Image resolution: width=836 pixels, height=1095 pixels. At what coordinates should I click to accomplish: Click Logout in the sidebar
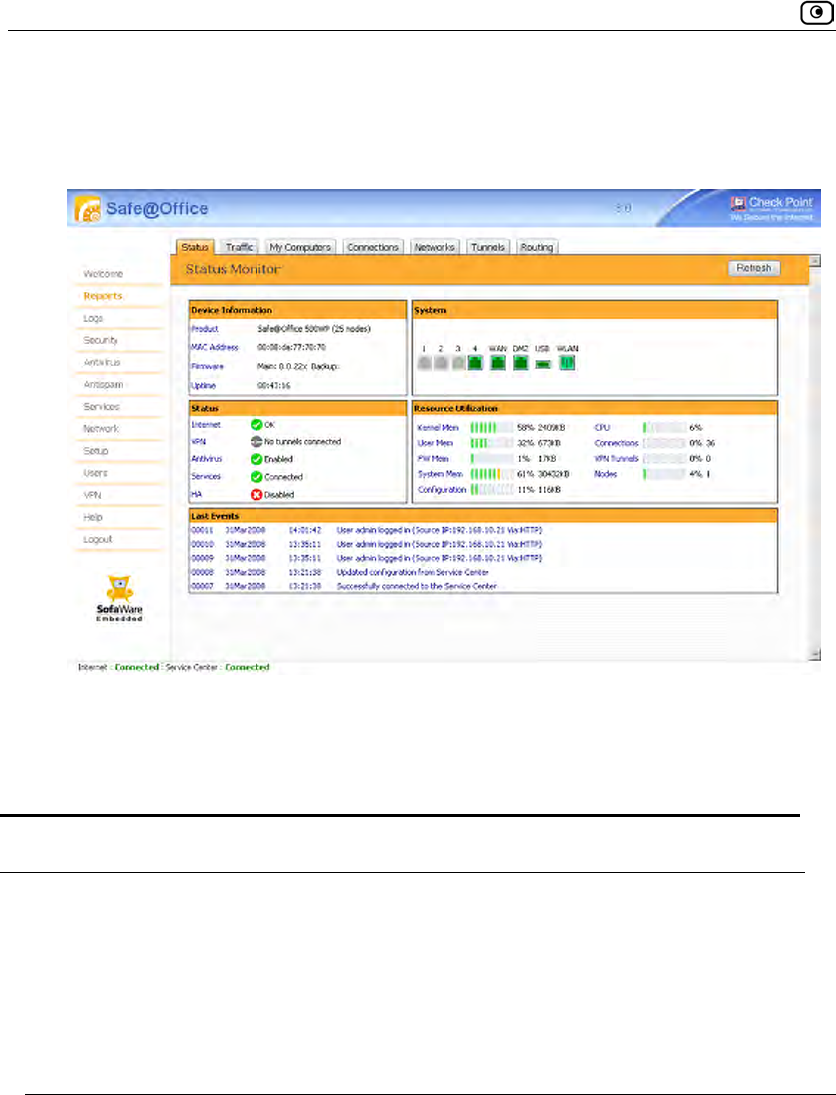98,540
